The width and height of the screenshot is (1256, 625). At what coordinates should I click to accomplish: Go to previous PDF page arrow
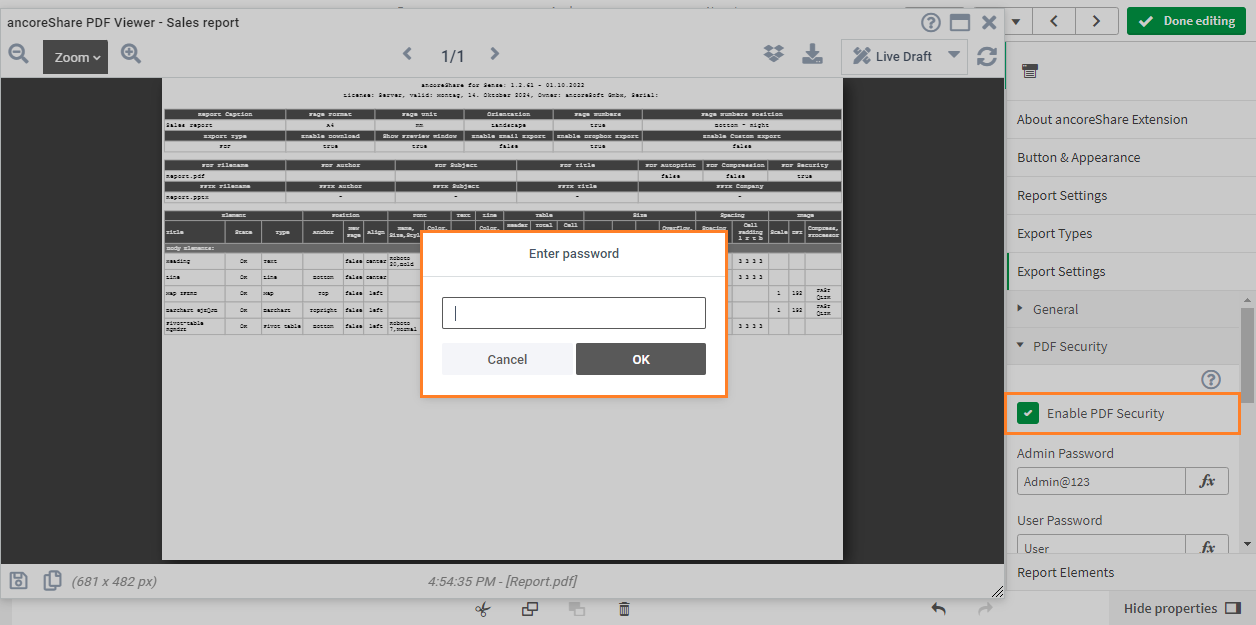pos(407,55)
